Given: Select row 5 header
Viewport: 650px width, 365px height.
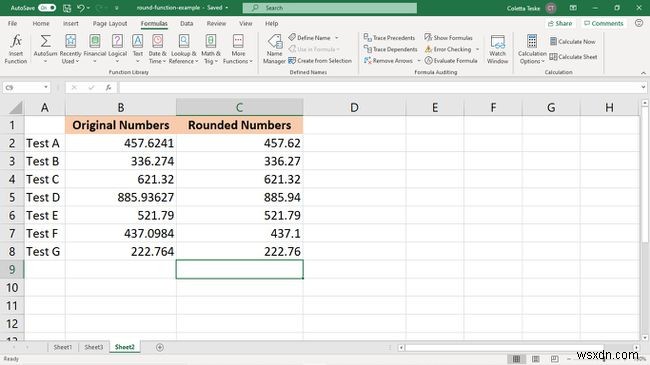Looking at the screenshot, I should 12,197.
